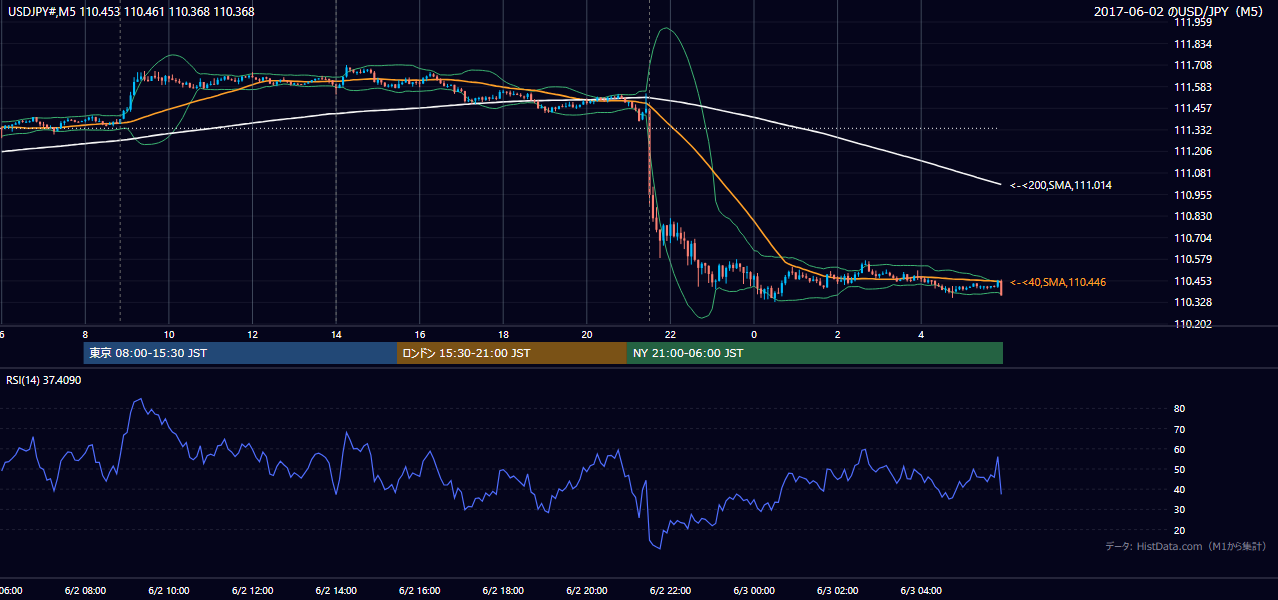Click price axis value 111.834
This screenshot has width=1278, height=600.
(x=1192, y=44)
